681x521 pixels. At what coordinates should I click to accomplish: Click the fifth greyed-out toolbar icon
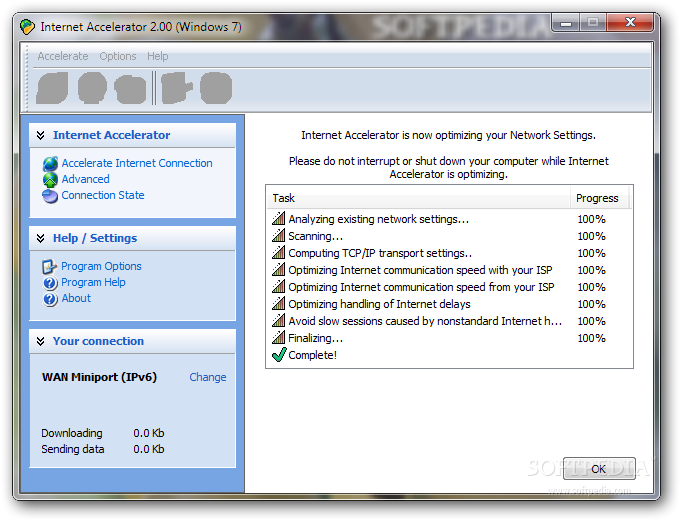point(216,88)
